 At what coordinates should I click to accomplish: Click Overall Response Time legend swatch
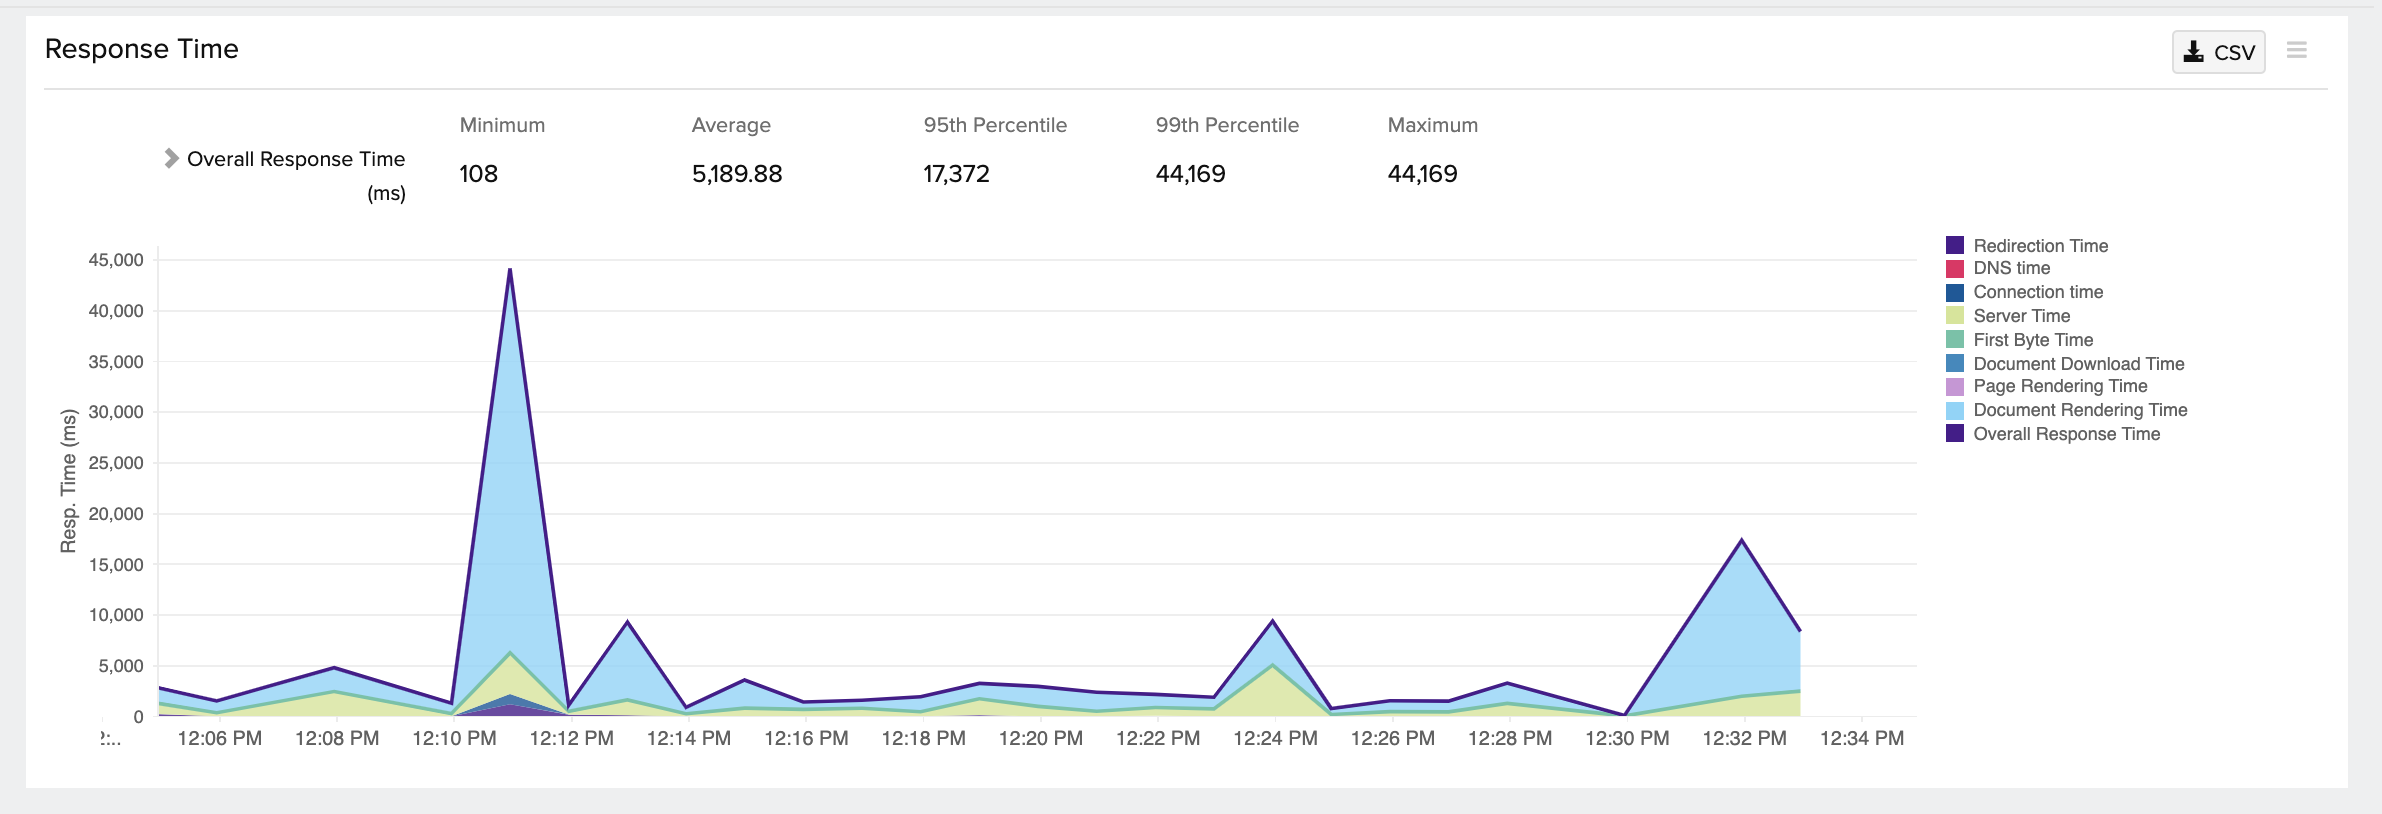coord(1955,434)
